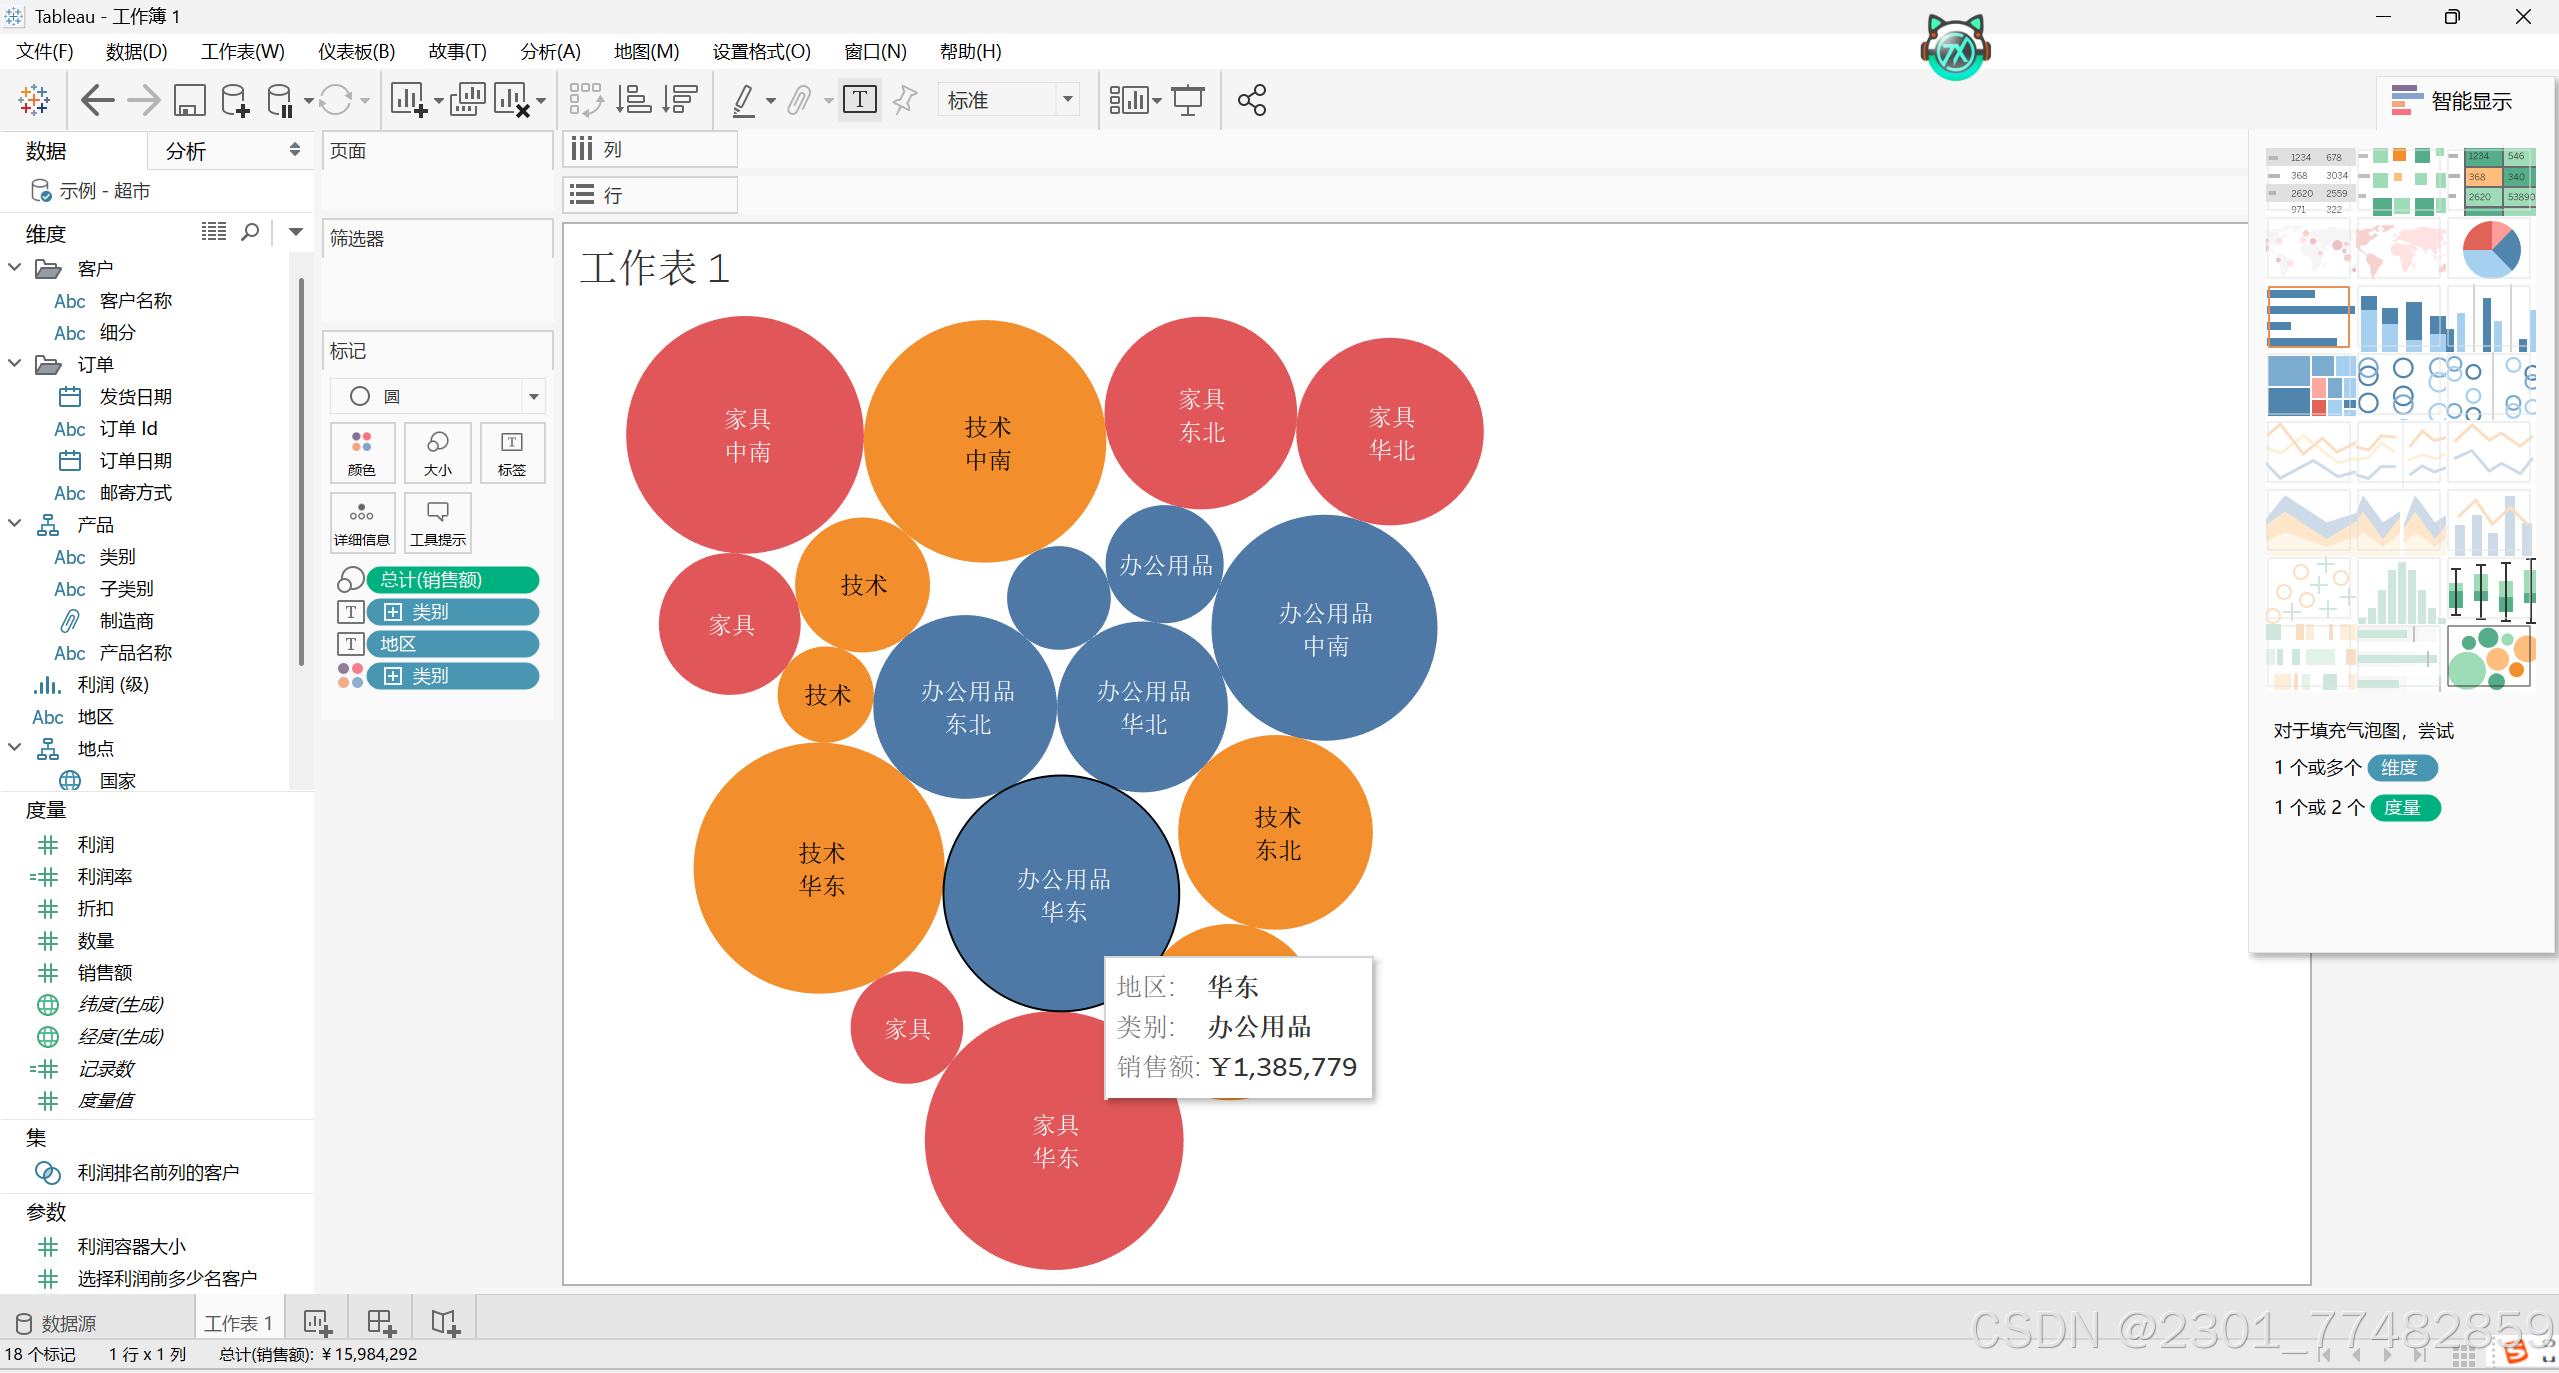This screenshot has height=1373, width=2559.
Task: Toggle the show mark labels button
Action: [860, 100]
